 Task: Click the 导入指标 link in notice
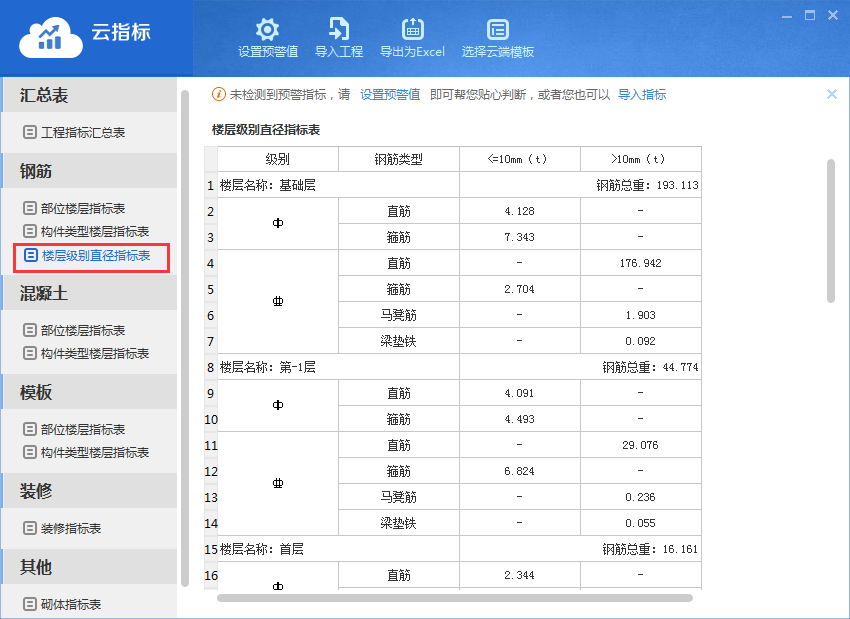[x=642, y=94]
